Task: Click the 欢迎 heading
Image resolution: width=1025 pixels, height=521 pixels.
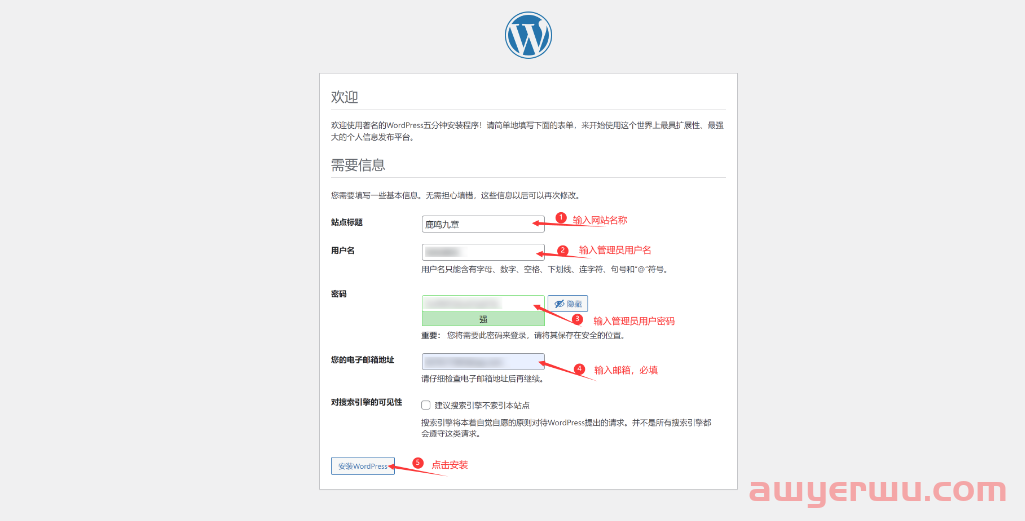Action: [x=344, y=97]
